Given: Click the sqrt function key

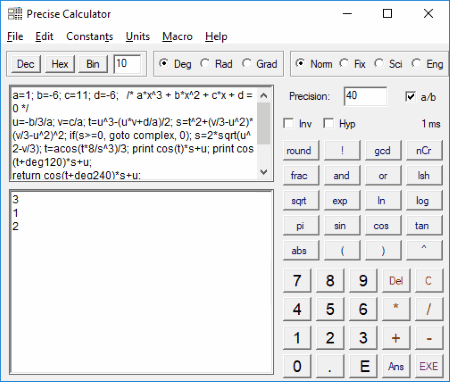Looking at the screenshot, I should point(301,201).
